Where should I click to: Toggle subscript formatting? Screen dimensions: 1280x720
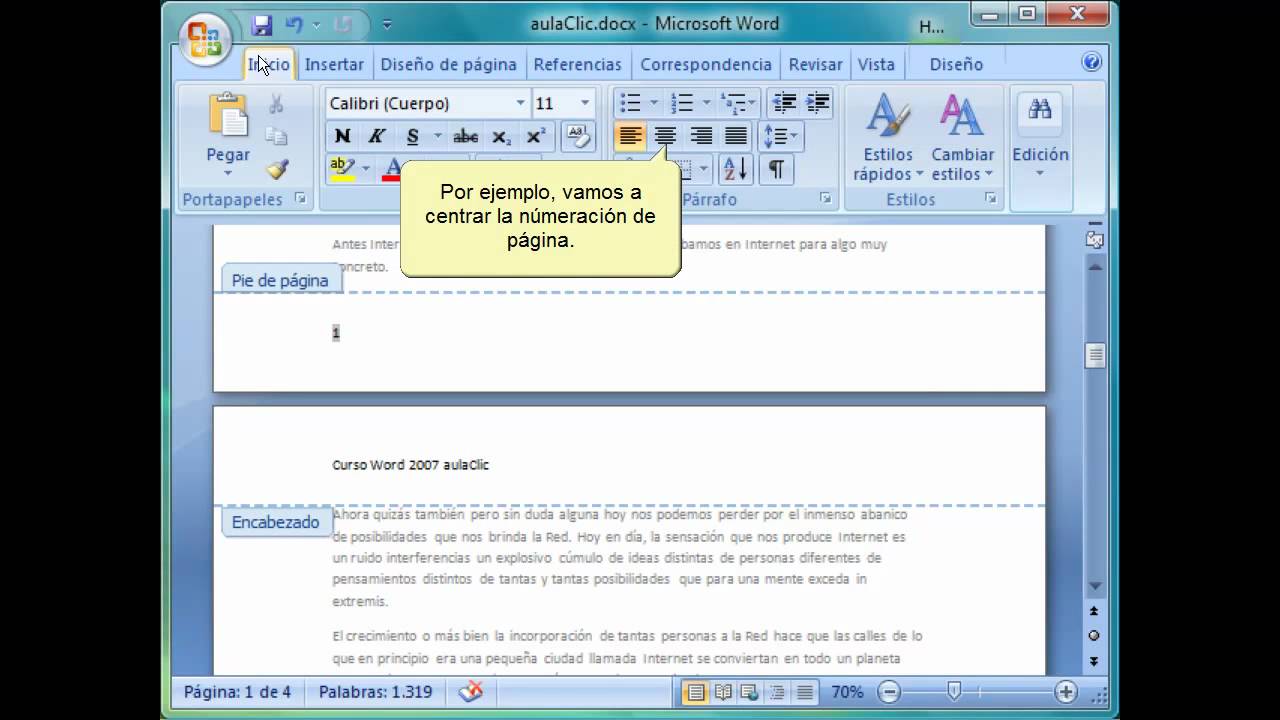(502, 136)
